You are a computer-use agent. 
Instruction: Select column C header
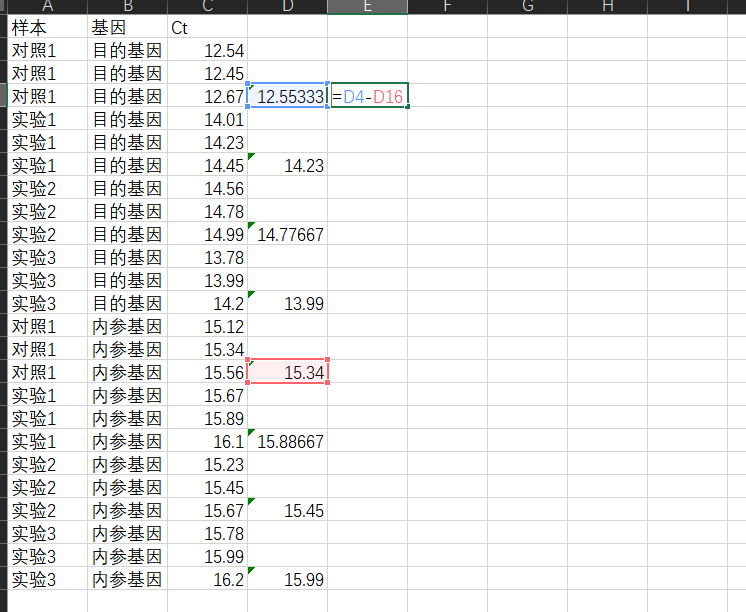point(207,7)
